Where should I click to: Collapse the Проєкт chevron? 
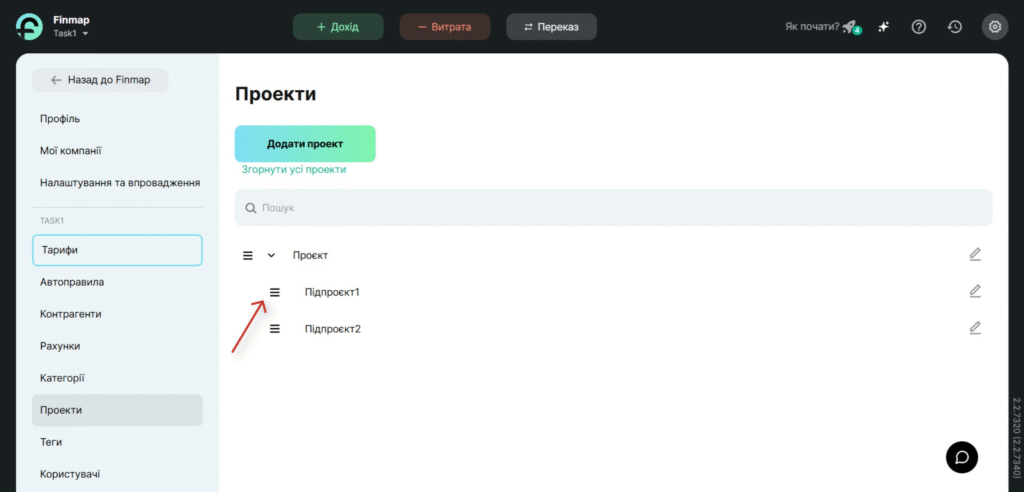click(x=272, y=255)
